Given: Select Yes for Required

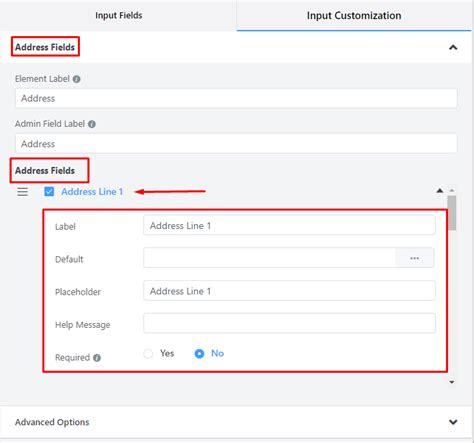Looking at the screenshot, I should coord(148,353).
